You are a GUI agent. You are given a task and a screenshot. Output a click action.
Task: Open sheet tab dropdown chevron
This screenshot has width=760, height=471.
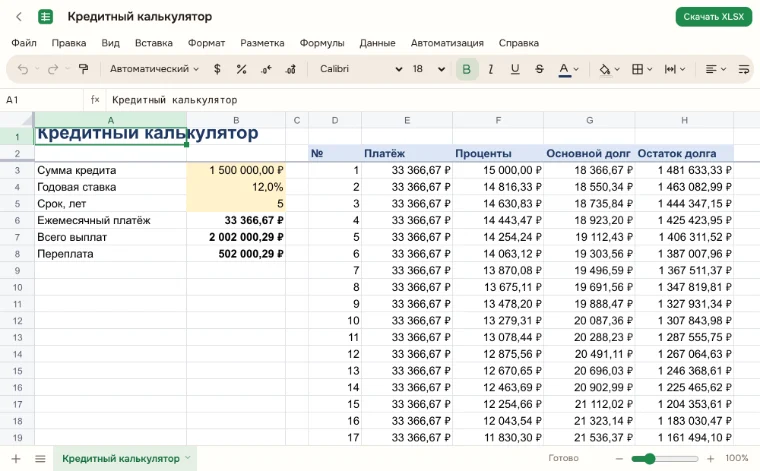[x=188, y=457]
